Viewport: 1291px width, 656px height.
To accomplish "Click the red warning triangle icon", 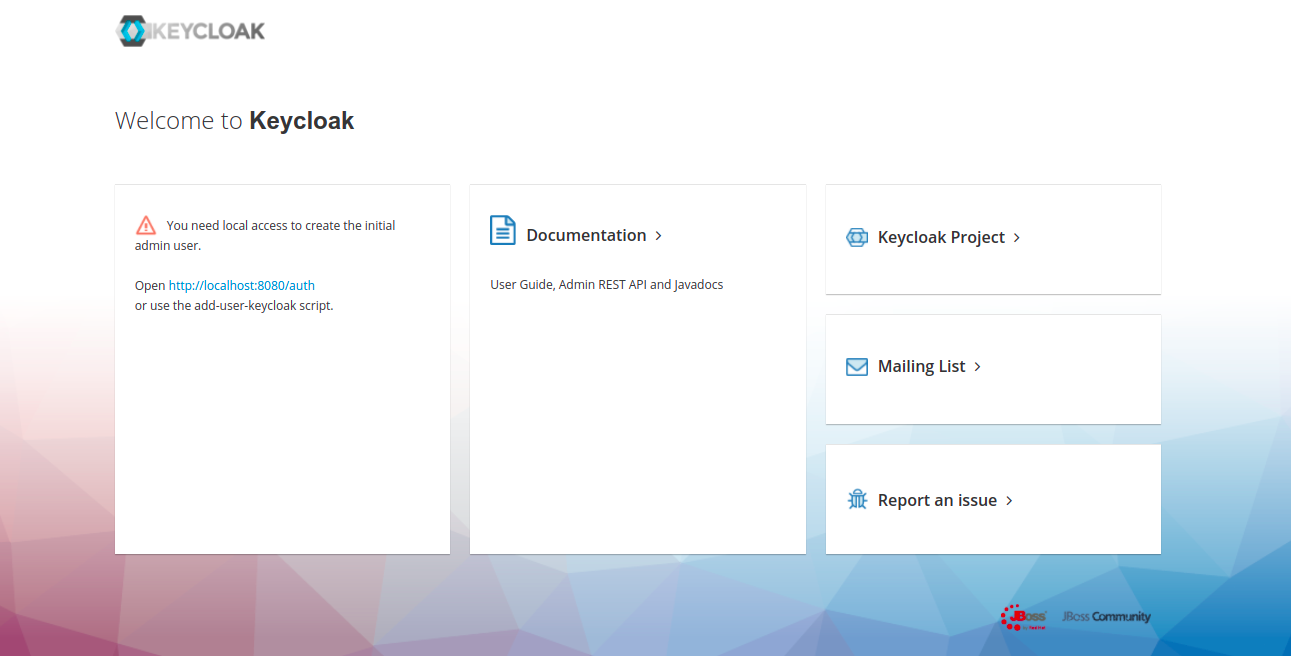I will [146, 225].
